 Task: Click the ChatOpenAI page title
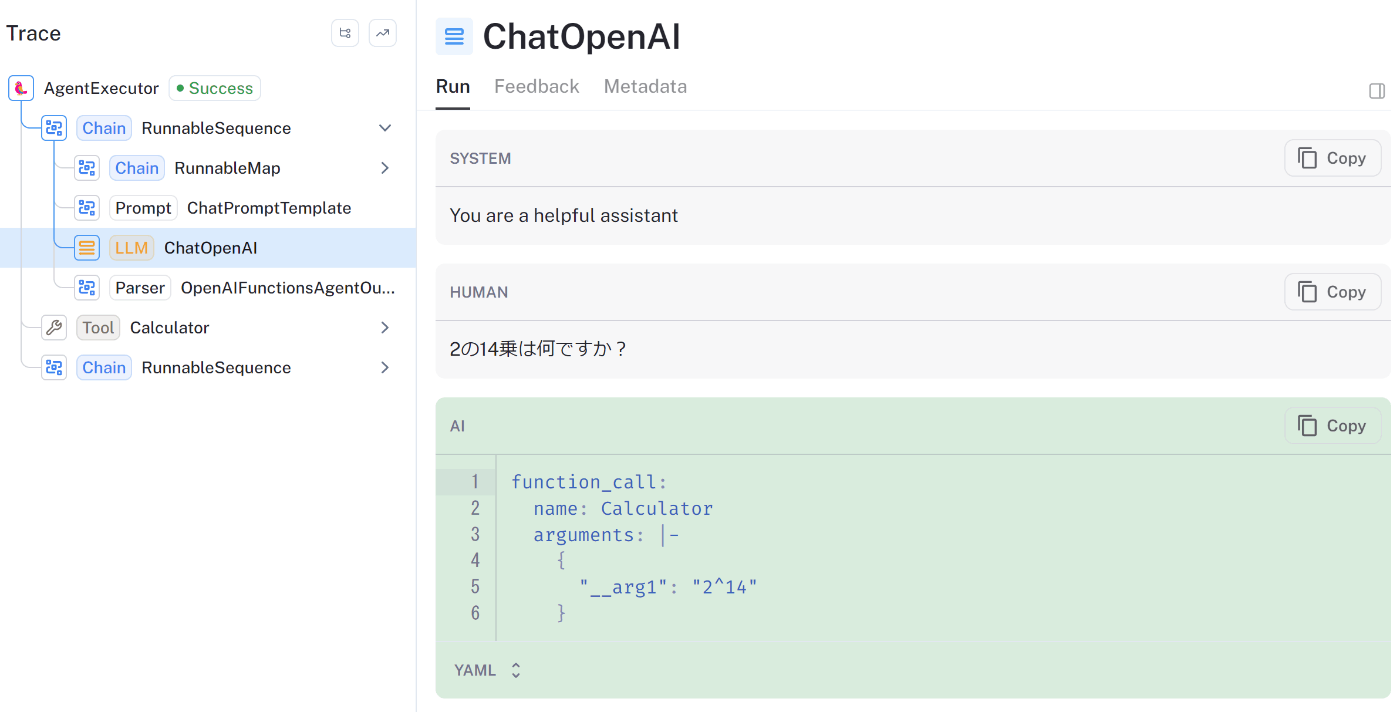[x=582, y=37]
